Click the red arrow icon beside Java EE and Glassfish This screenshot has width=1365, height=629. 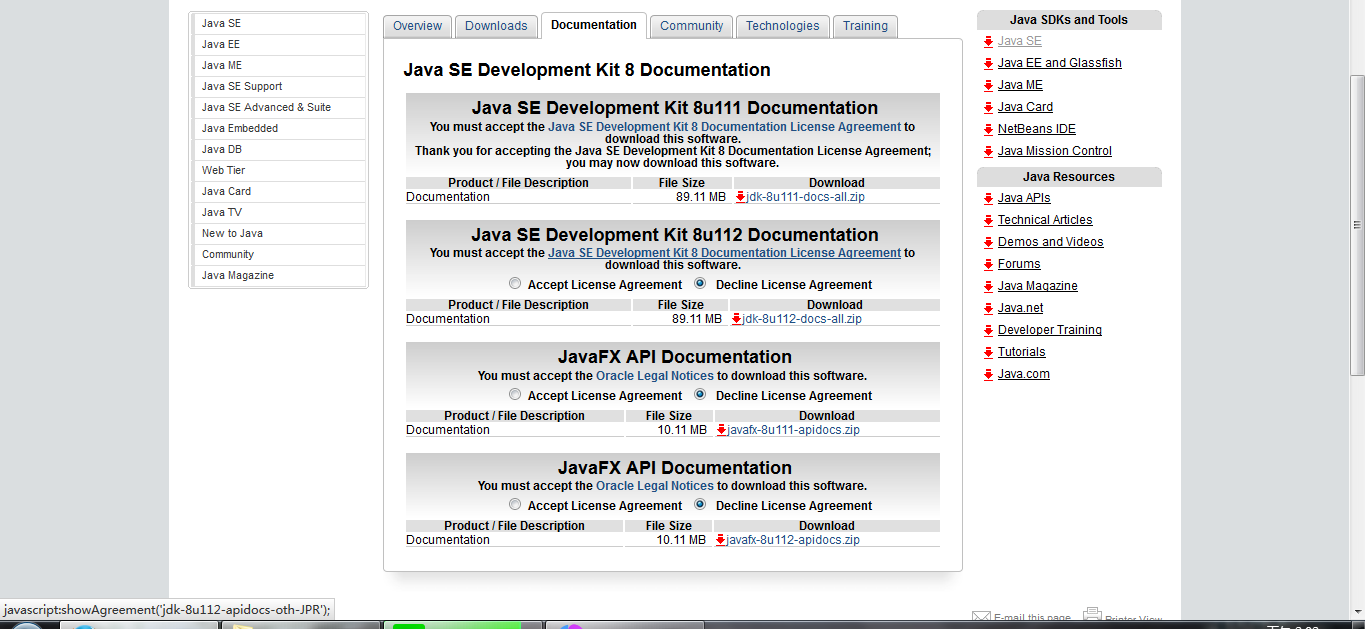[x=988, y=63]
